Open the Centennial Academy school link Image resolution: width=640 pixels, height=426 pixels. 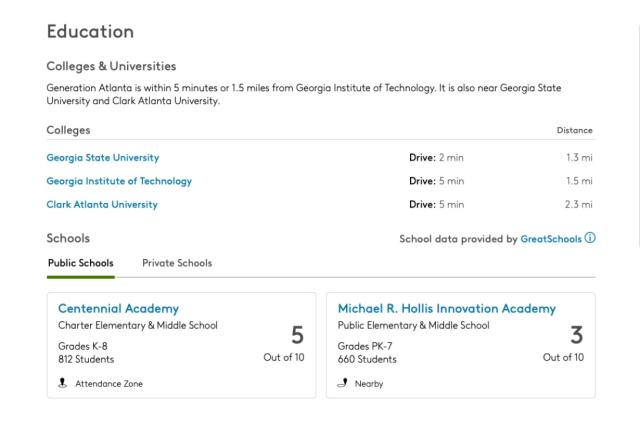[x=119, y=308]
